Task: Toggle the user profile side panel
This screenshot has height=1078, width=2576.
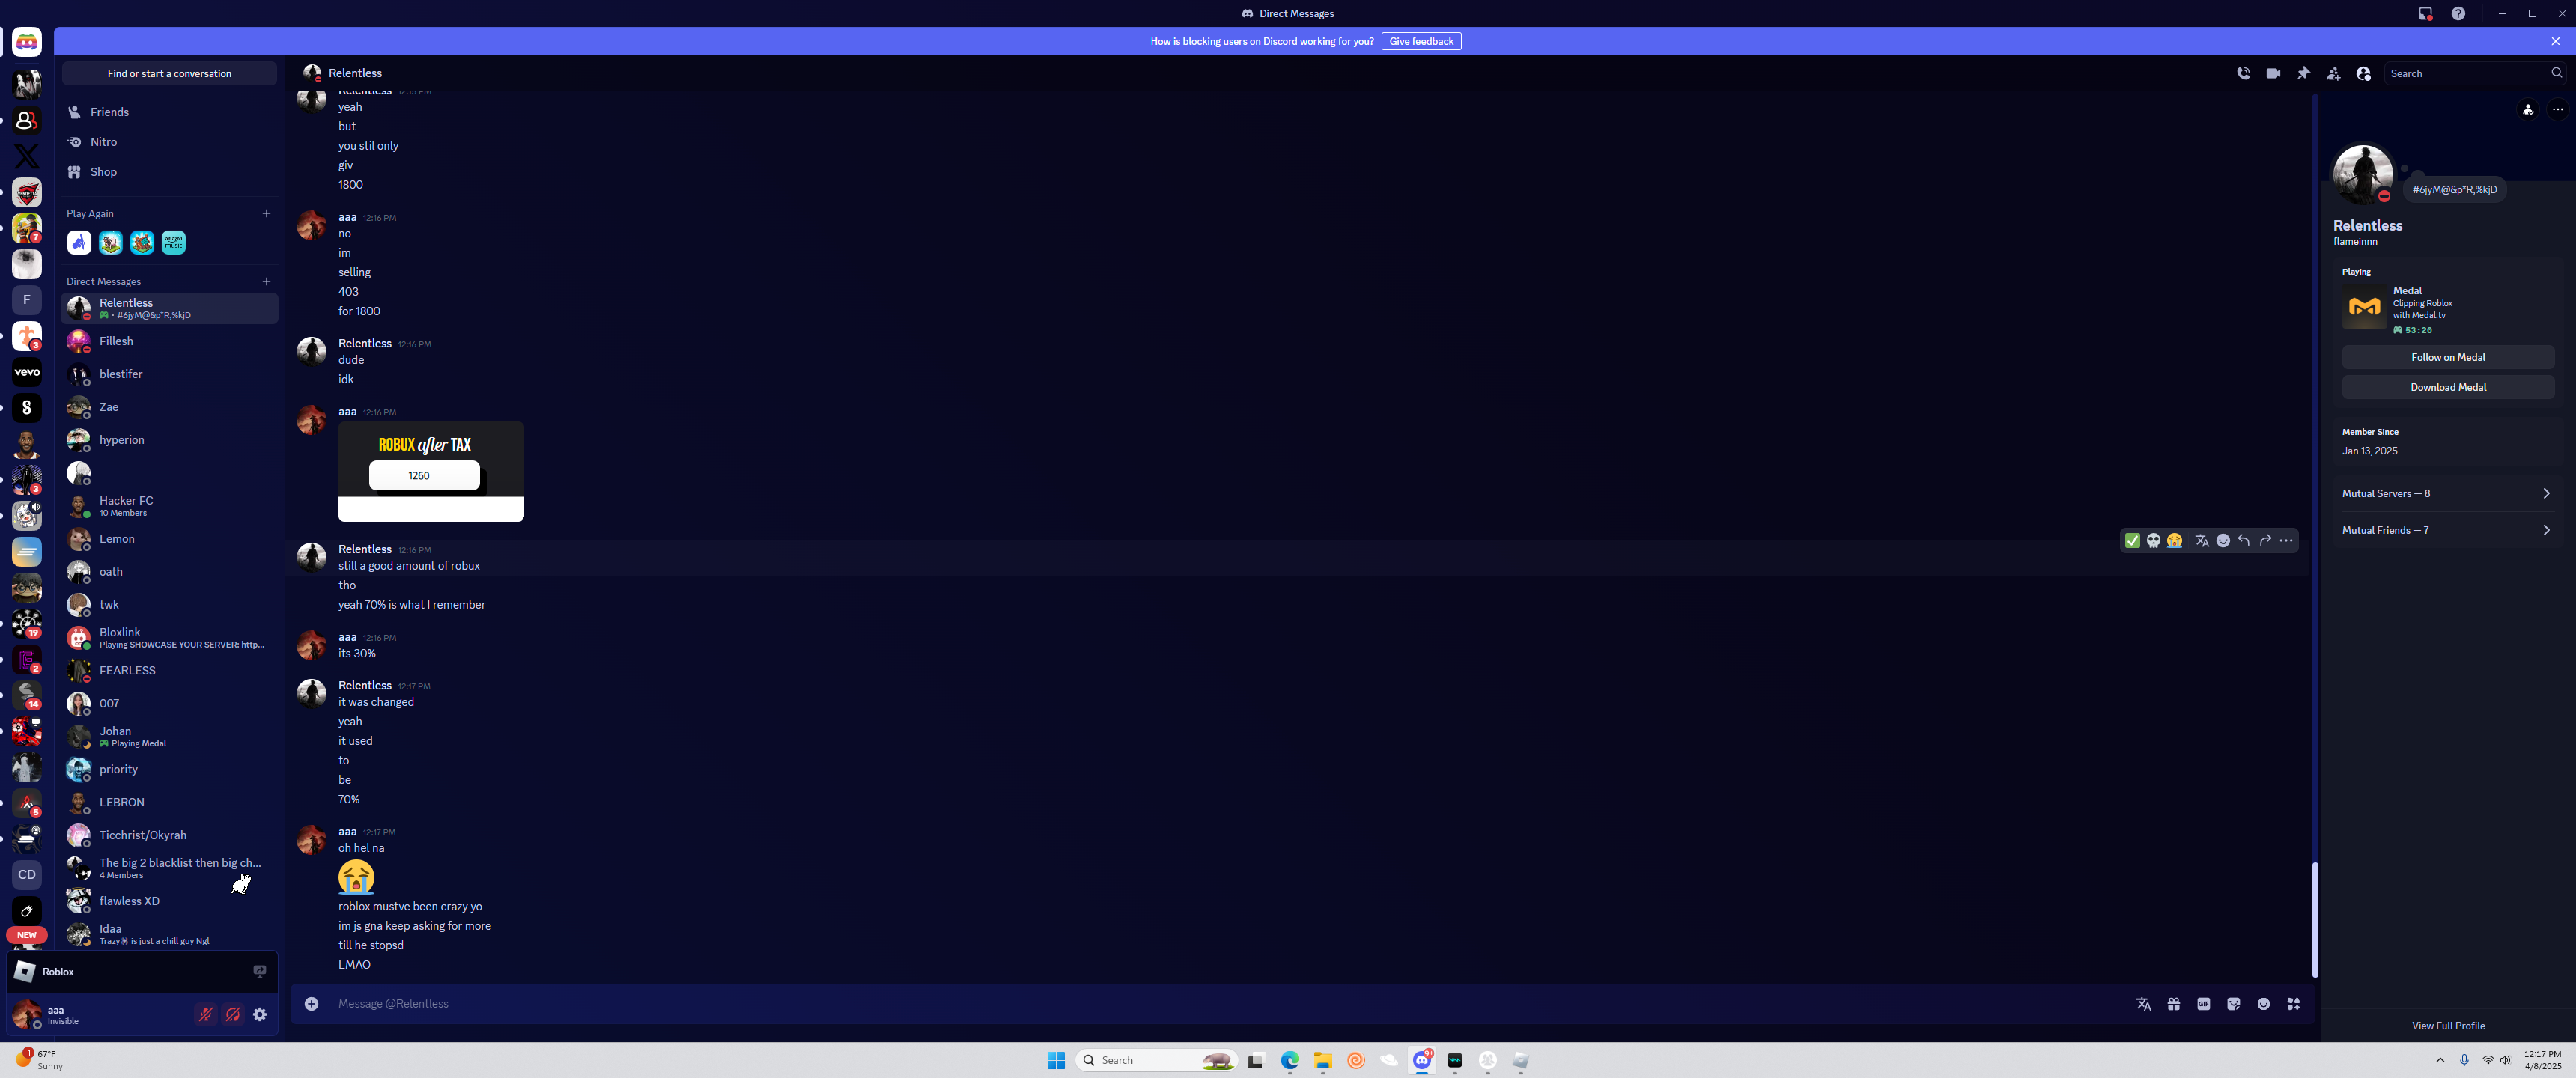Action: coord(2363,73)
